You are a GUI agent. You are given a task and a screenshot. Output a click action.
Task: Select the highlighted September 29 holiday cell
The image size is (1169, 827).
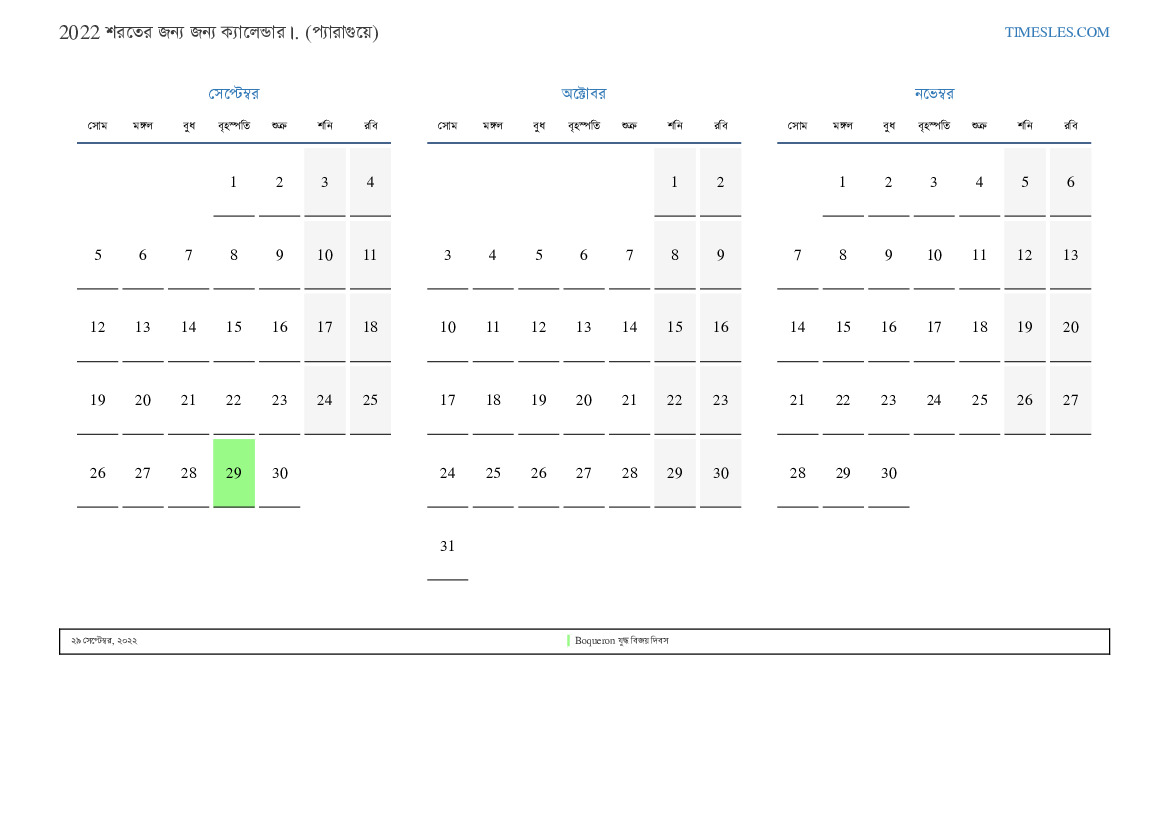click(x=234, y=473)
